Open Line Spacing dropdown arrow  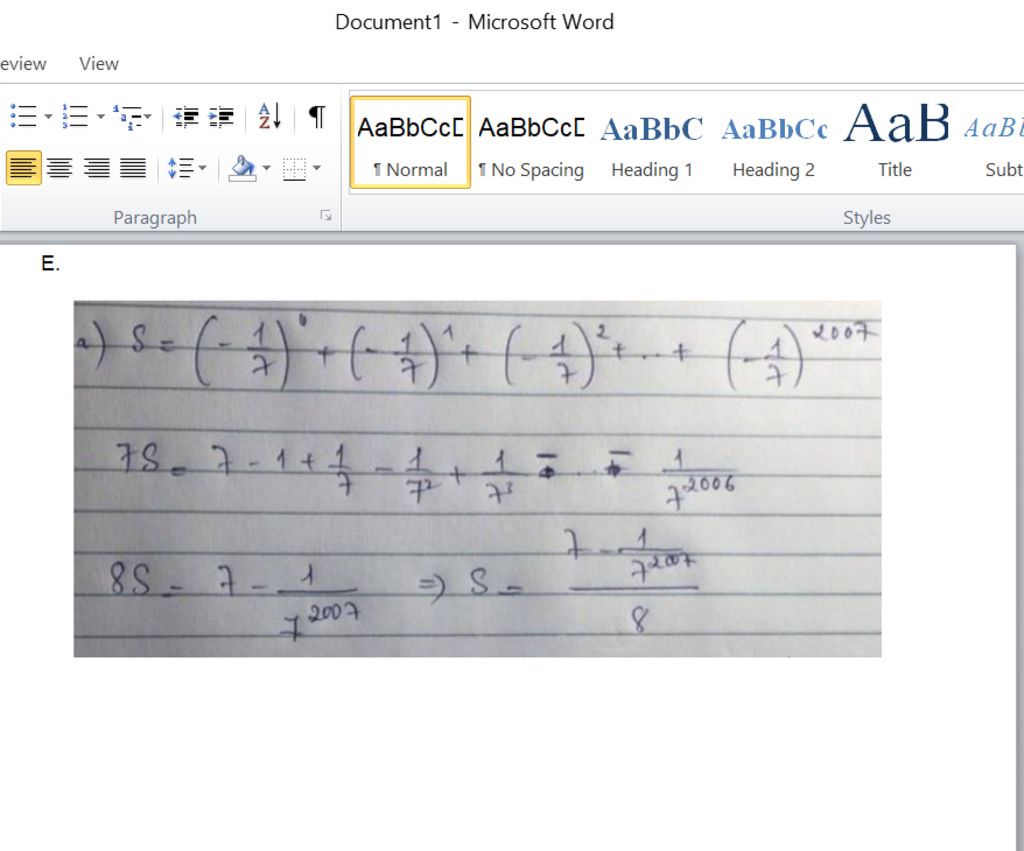tap(202, 169)
